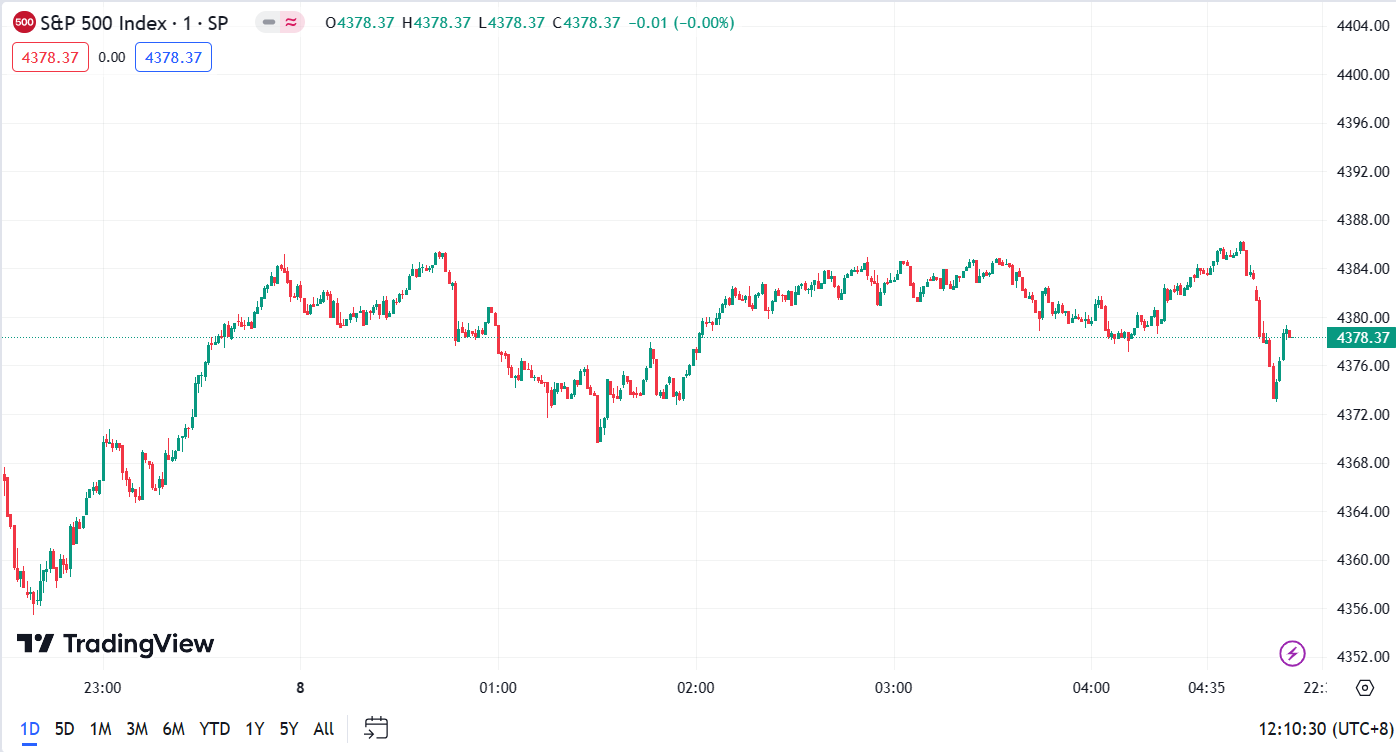Toggle the red sell price button
The width and height of the screenshot is (1396, 752).
pos(49,57)
